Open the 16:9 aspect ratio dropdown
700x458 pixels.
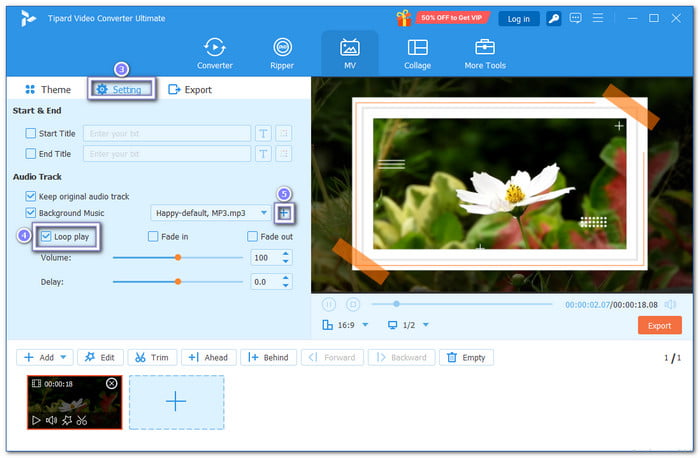[365, 325]
